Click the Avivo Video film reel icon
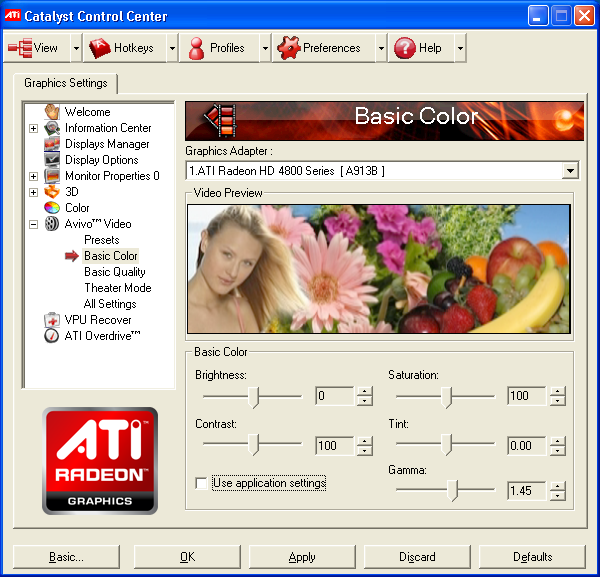600x577 pixels. [52, 224]
